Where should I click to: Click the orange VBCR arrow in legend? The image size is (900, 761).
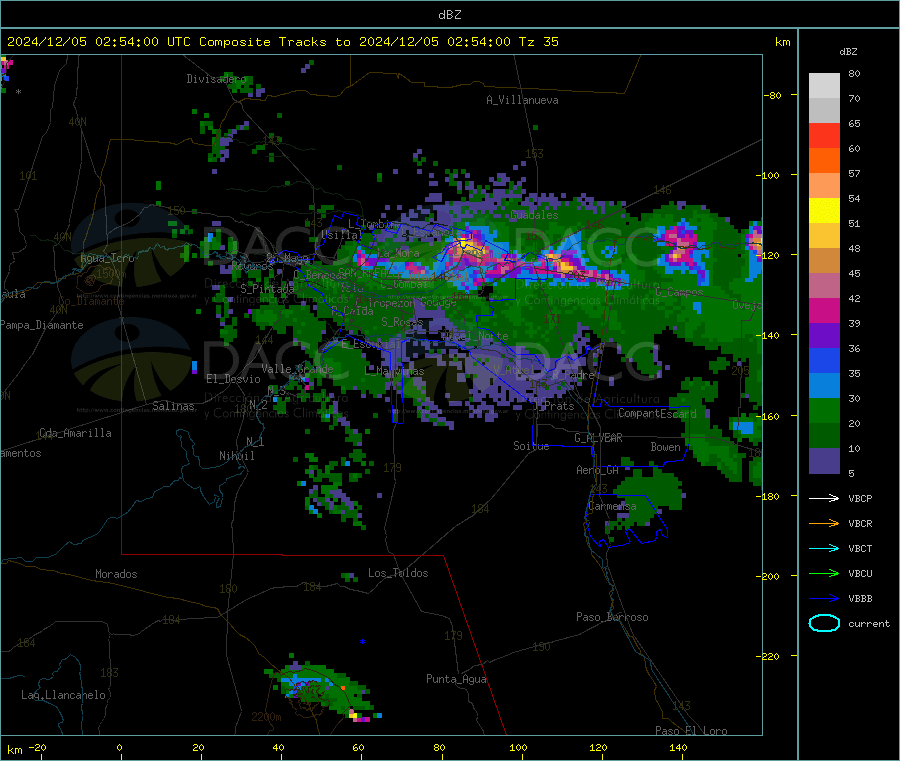(824, 523)
